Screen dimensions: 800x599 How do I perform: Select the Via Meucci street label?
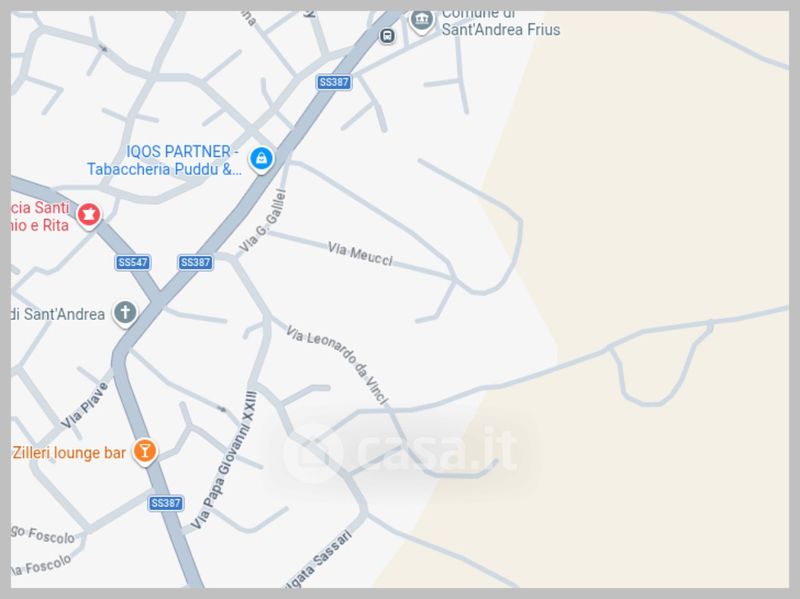click(360, 254)
